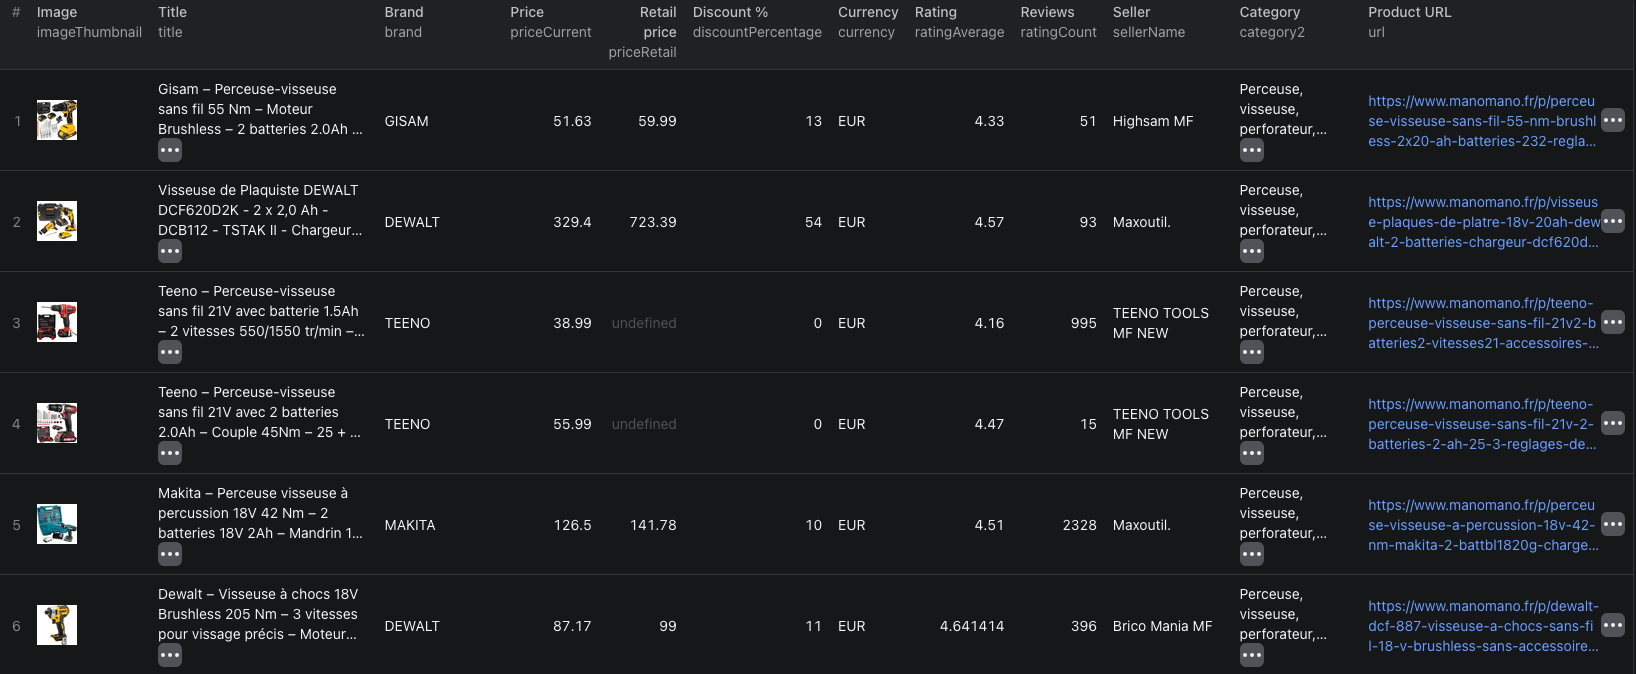Image resolution: width=1636 pixels, height=674 pixels.
Task: Click the rating value 4.57
Action: point(989,222)
